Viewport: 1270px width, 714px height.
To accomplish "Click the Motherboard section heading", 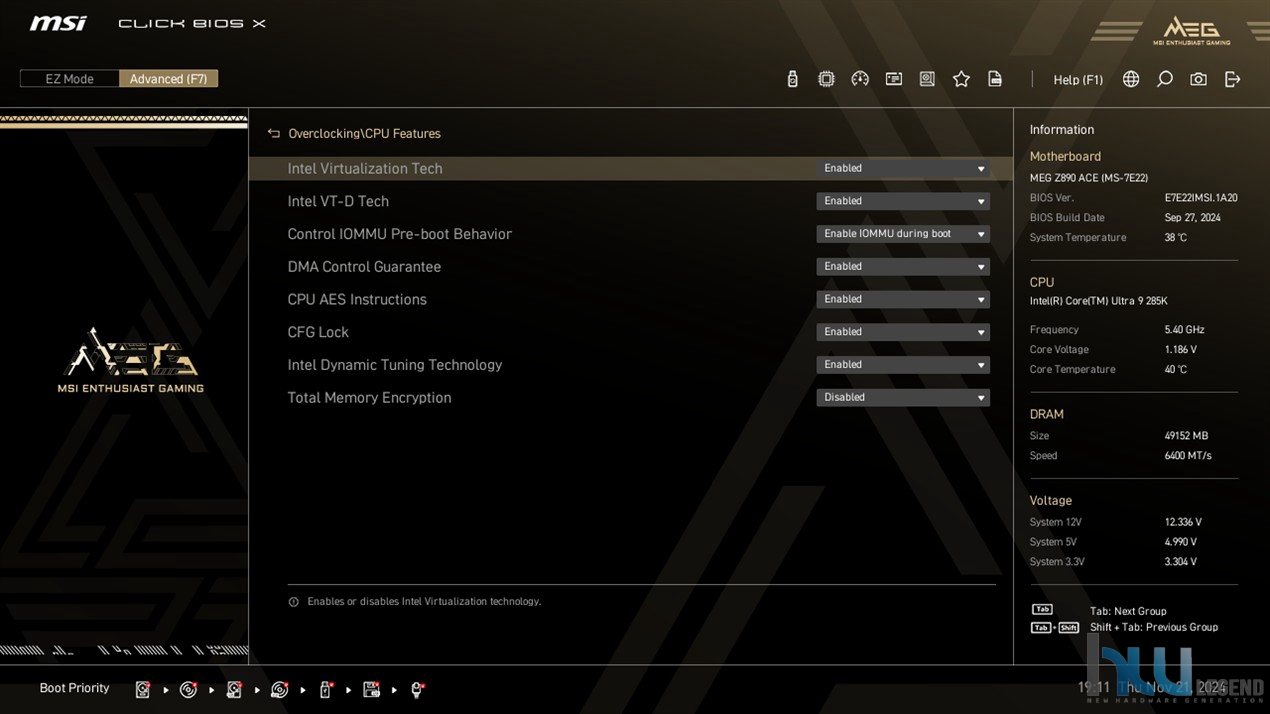I will coord(1065,157).
